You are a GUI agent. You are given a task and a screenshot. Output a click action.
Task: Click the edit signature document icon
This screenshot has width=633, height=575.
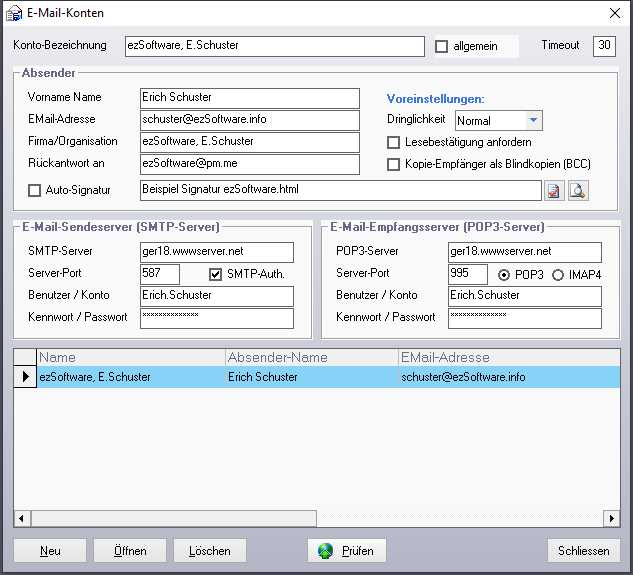(555, 190)
